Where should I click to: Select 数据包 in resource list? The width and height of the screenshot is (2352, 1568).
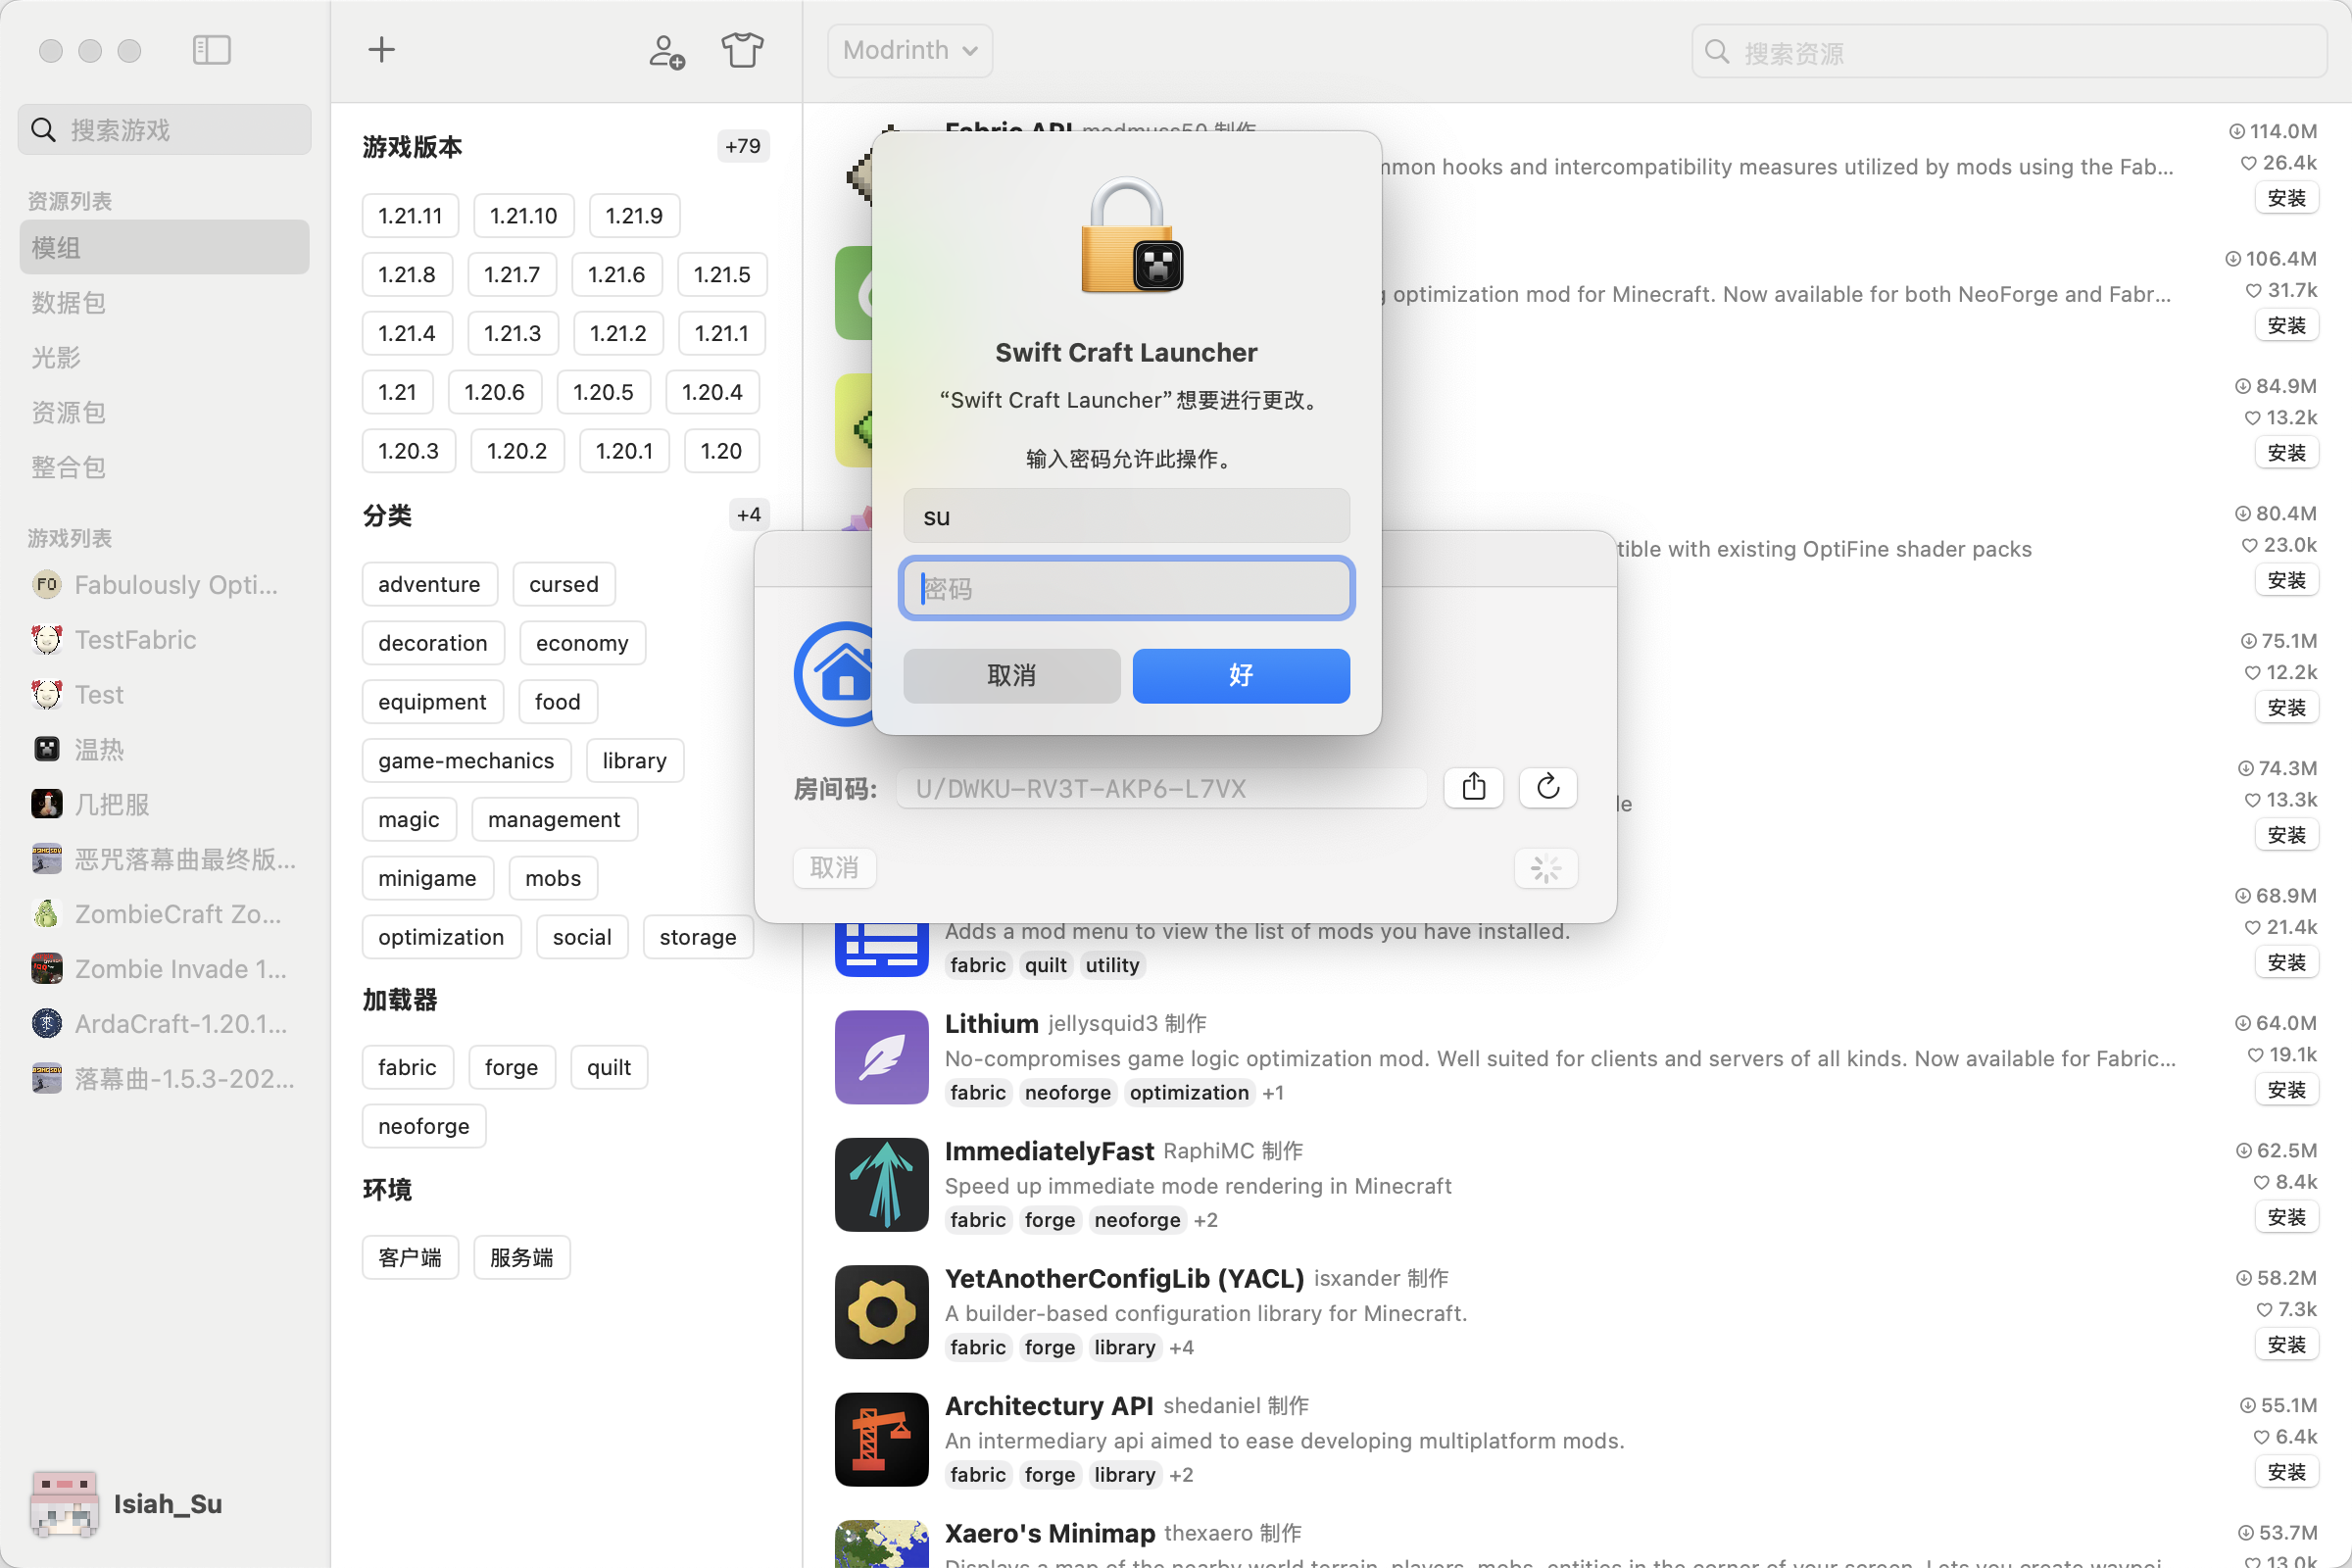pyautogui.click(x=68, y=302)
